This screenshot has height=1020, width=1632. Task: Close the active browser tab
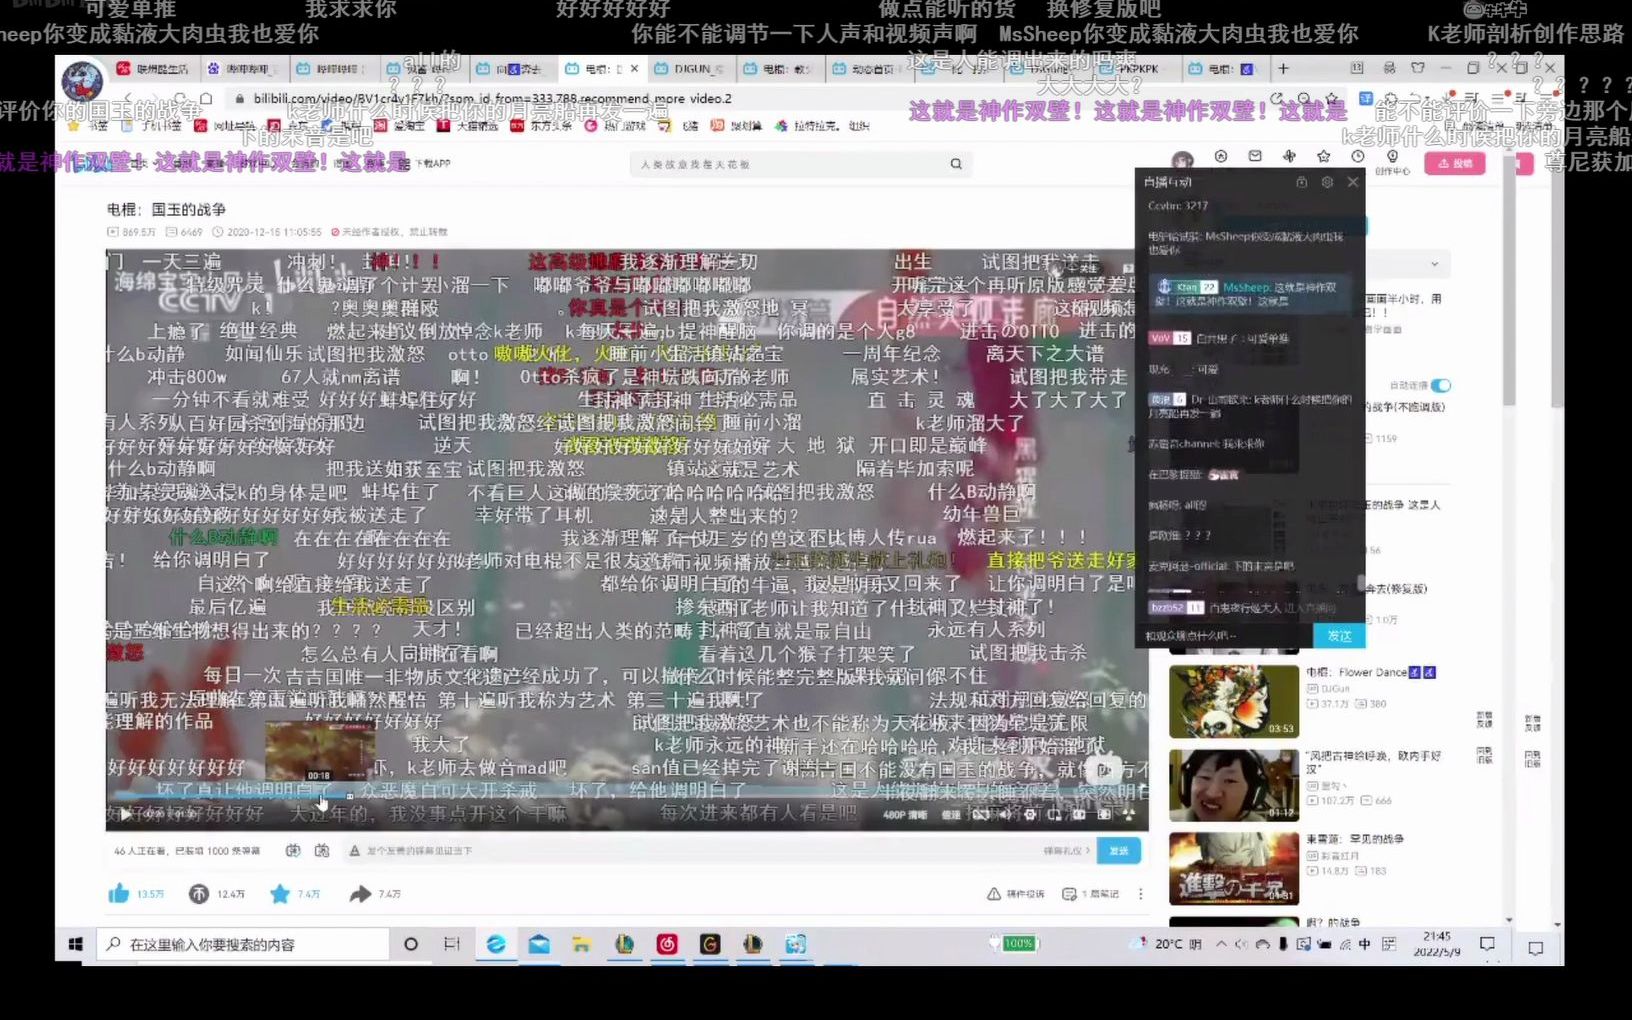pyautogui.click(x=634, y=69)
